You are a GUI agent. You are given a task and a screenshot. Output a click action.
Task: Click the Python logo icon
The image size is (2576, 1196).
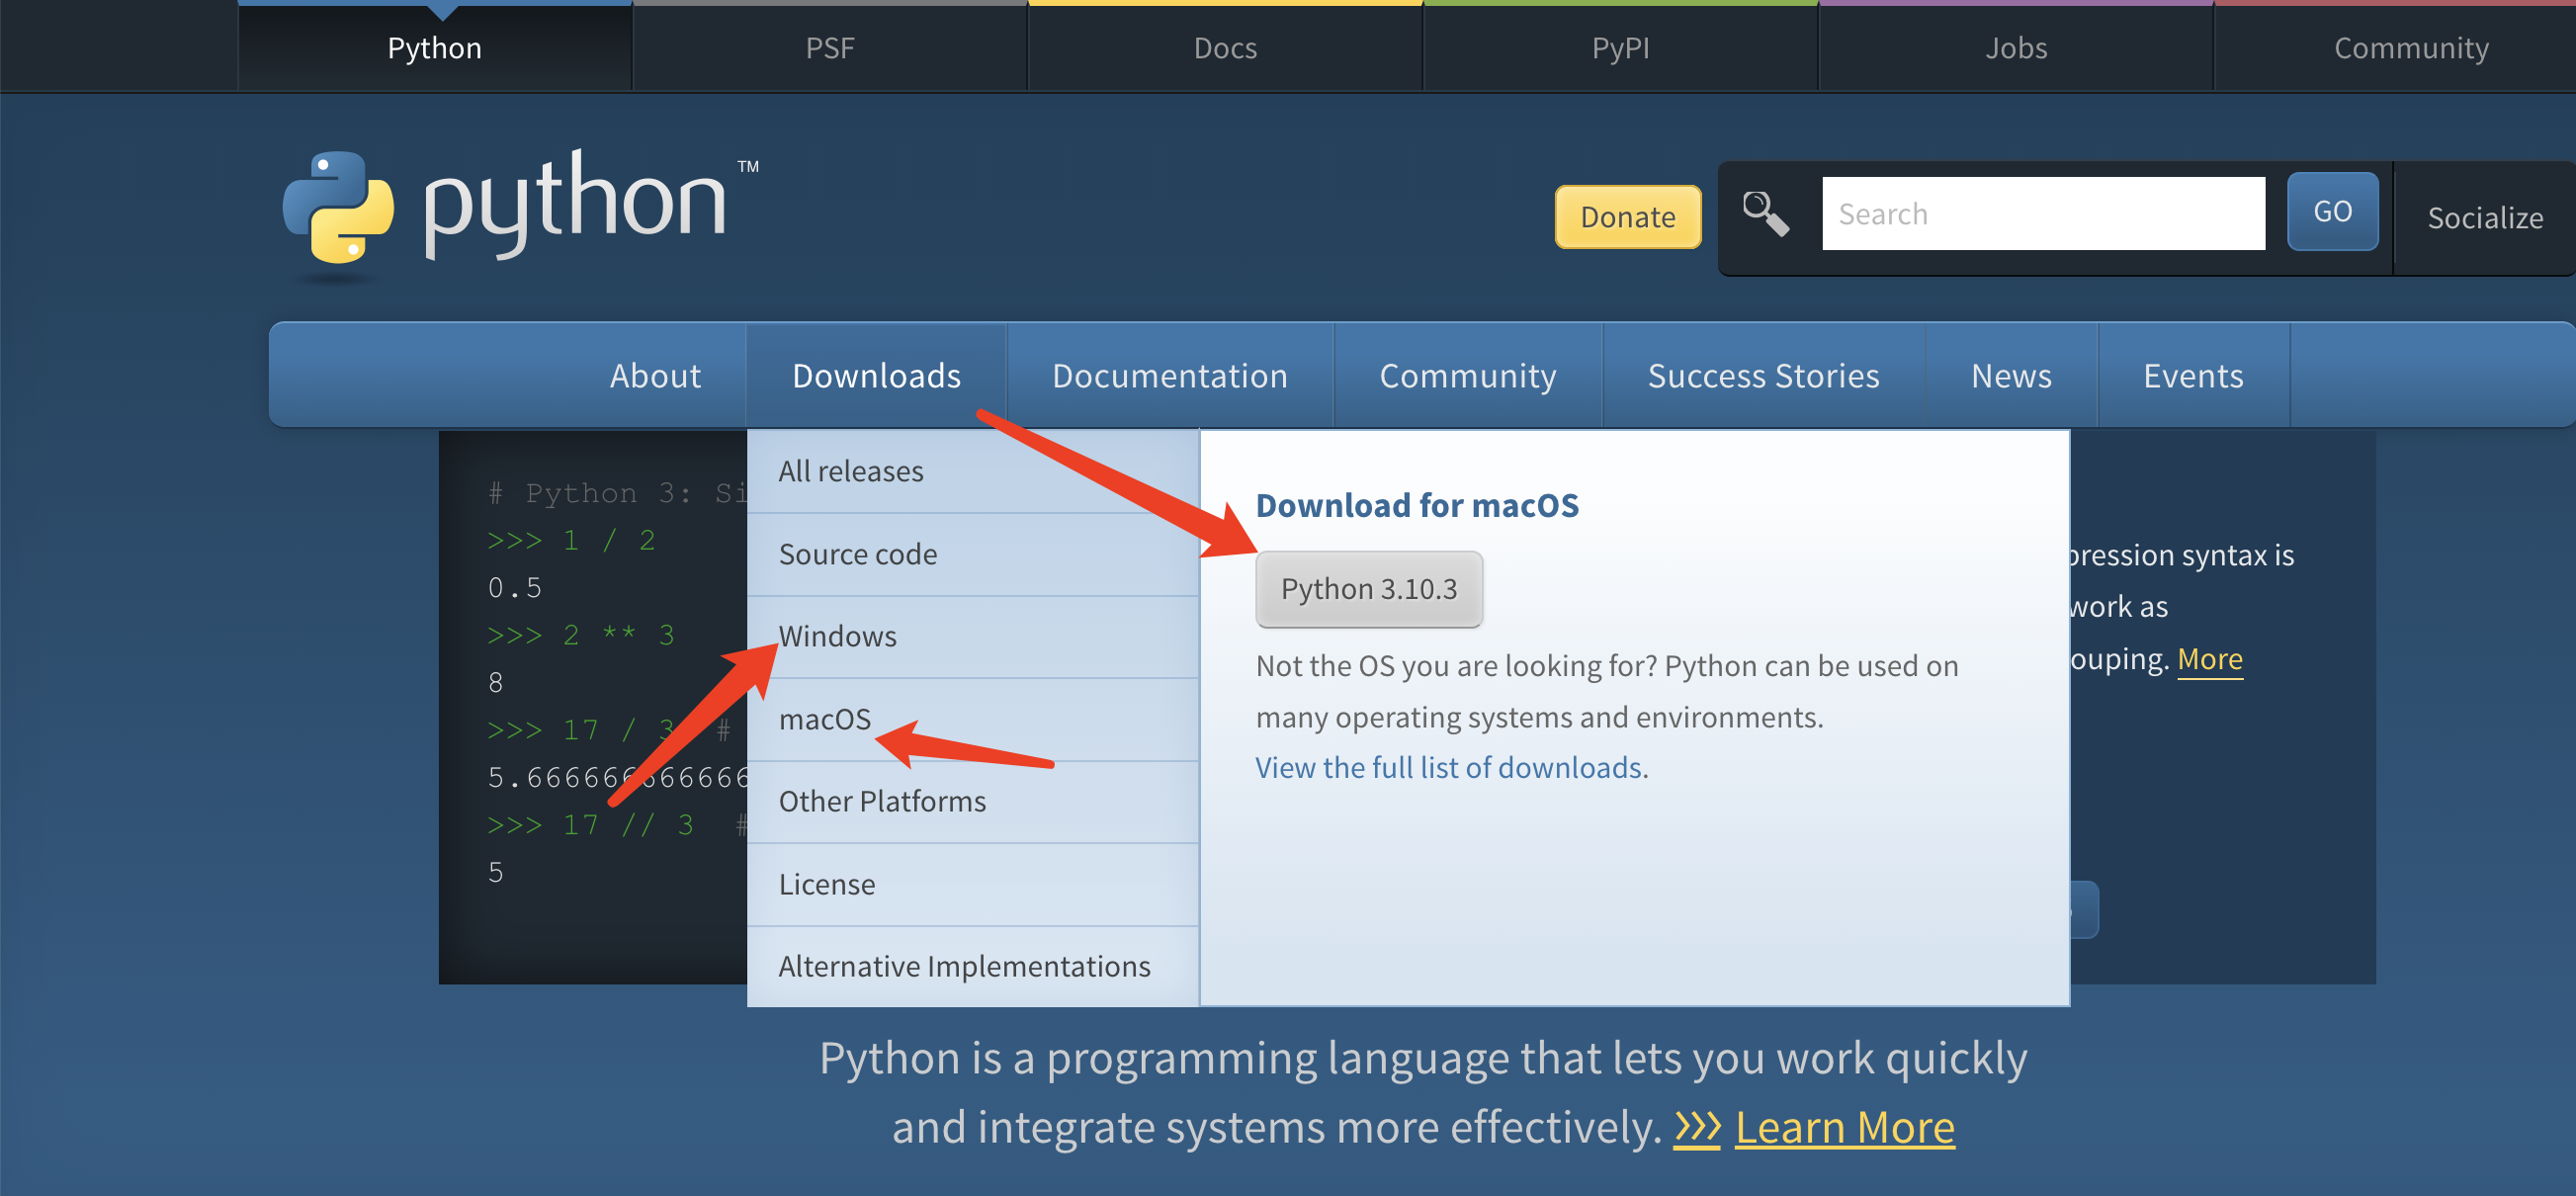coord(338,208)
